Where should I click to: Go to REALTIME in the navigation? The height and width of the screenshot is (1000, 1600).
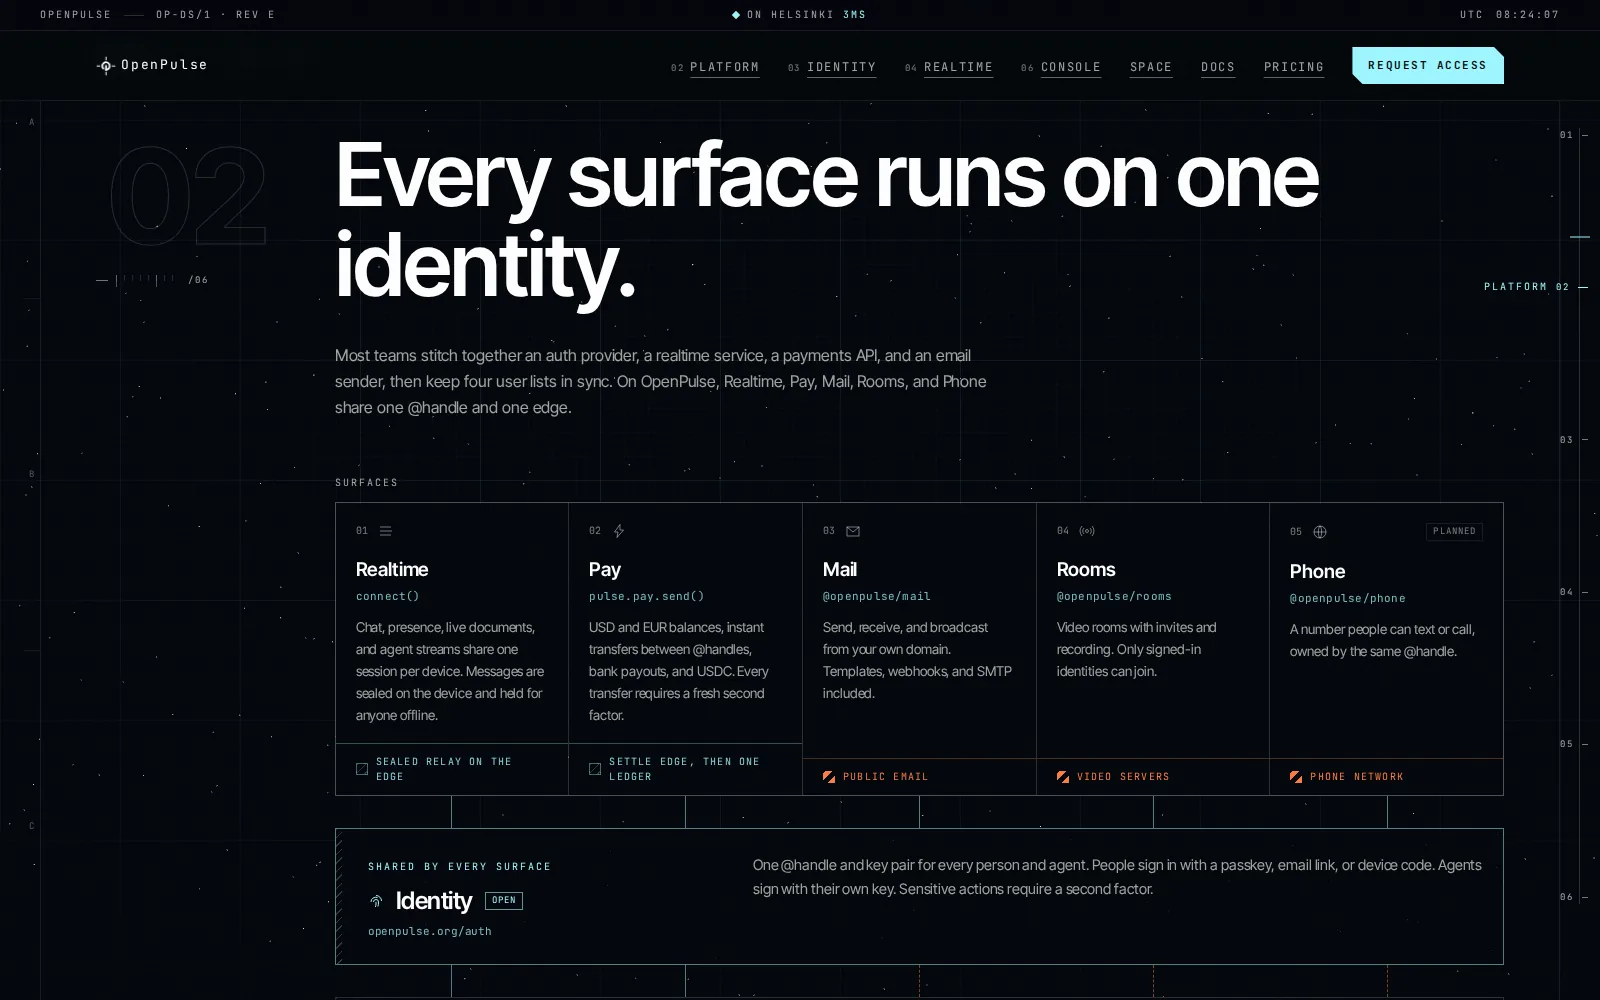pyautogui.click(x=958, y=67)
